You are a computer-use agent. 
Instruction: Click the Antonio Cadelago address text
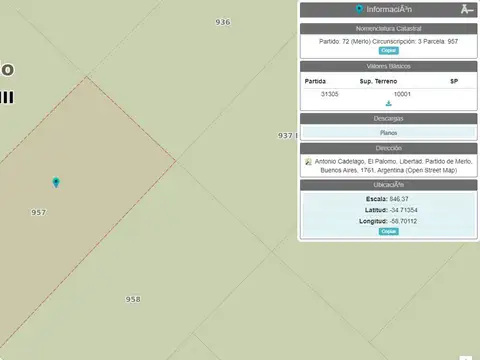(393, 166)
